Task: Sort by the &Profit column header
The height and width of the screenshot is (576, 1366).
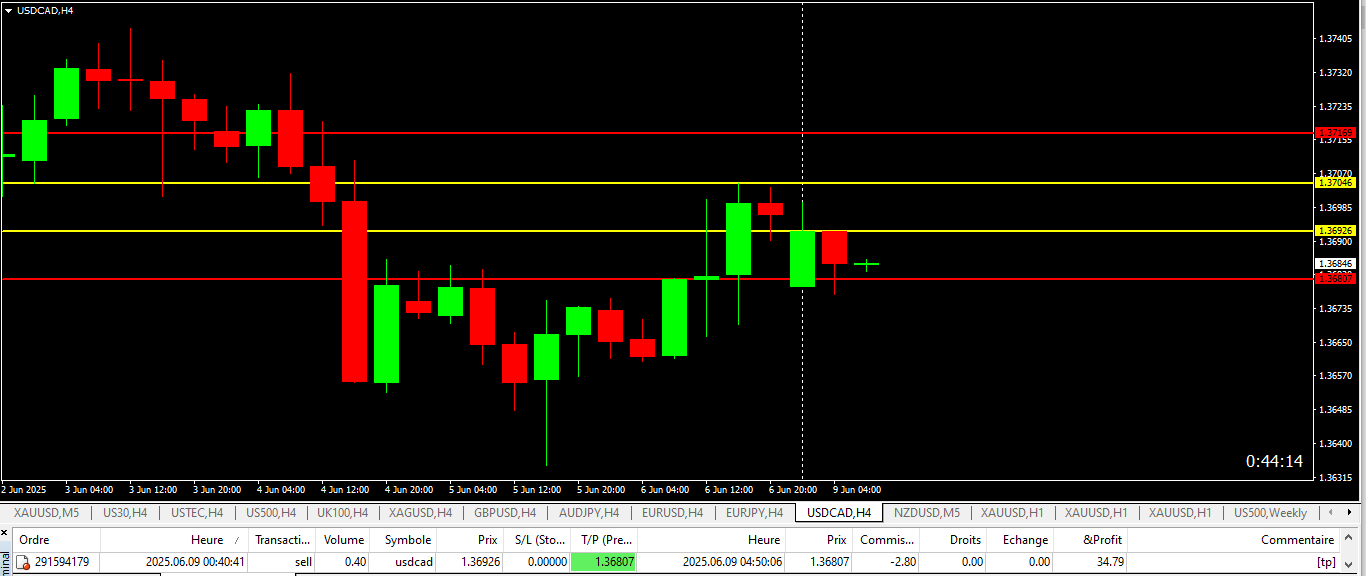Action: click(x=1091, y=540)
